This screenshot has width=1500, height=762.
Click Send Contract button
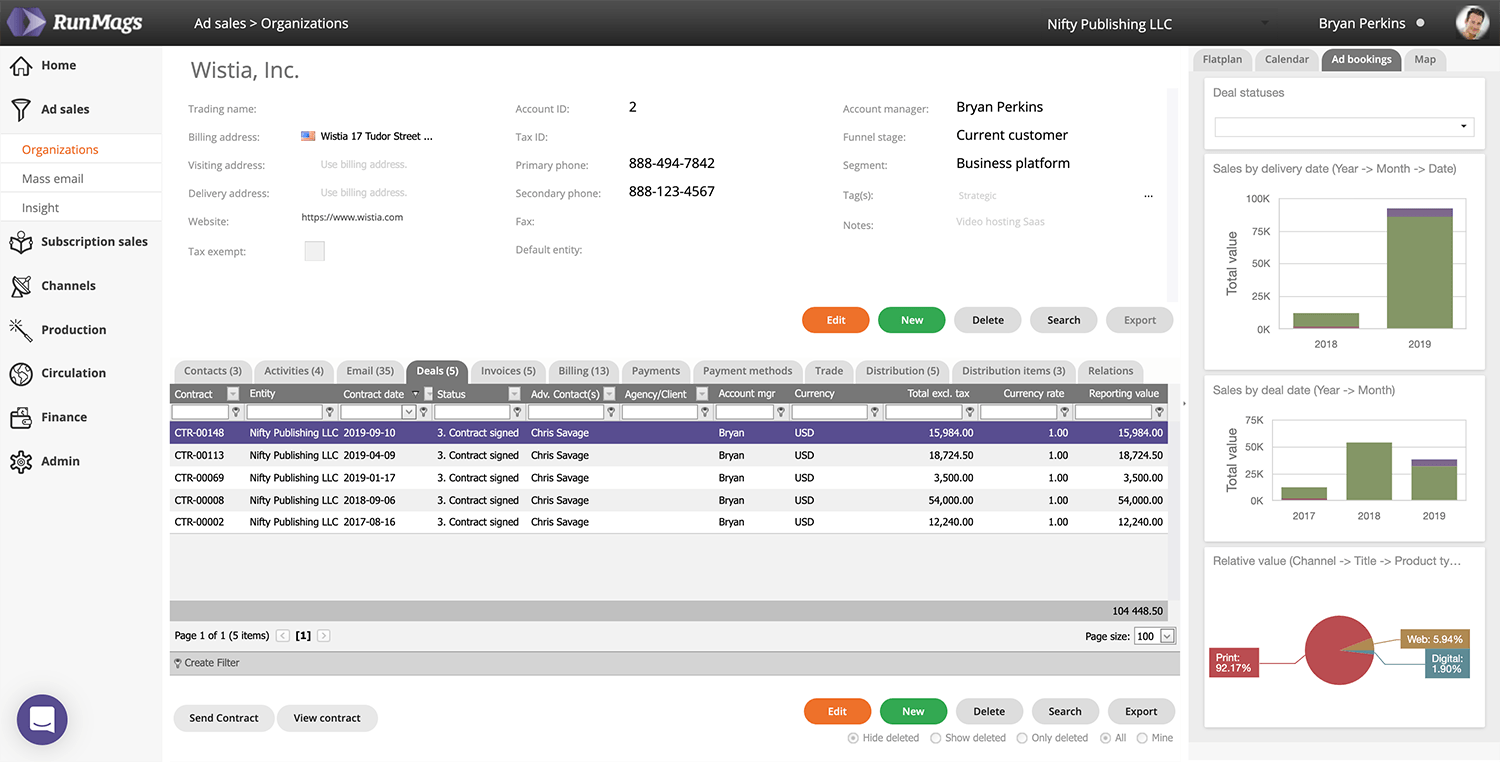224,718
